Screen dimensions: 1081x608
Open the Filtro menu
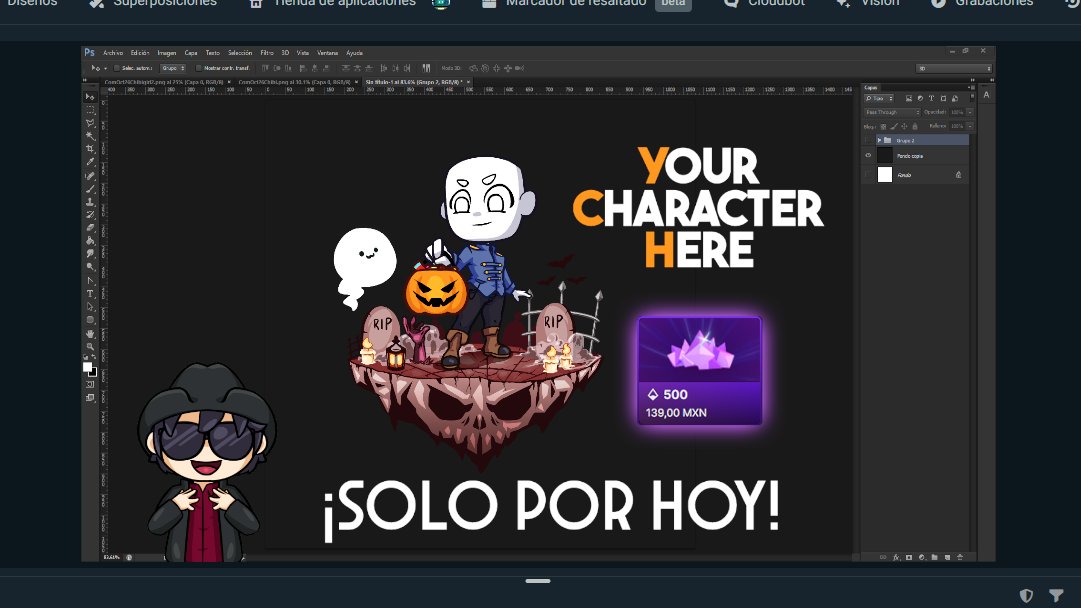click(x=267, y=52)
